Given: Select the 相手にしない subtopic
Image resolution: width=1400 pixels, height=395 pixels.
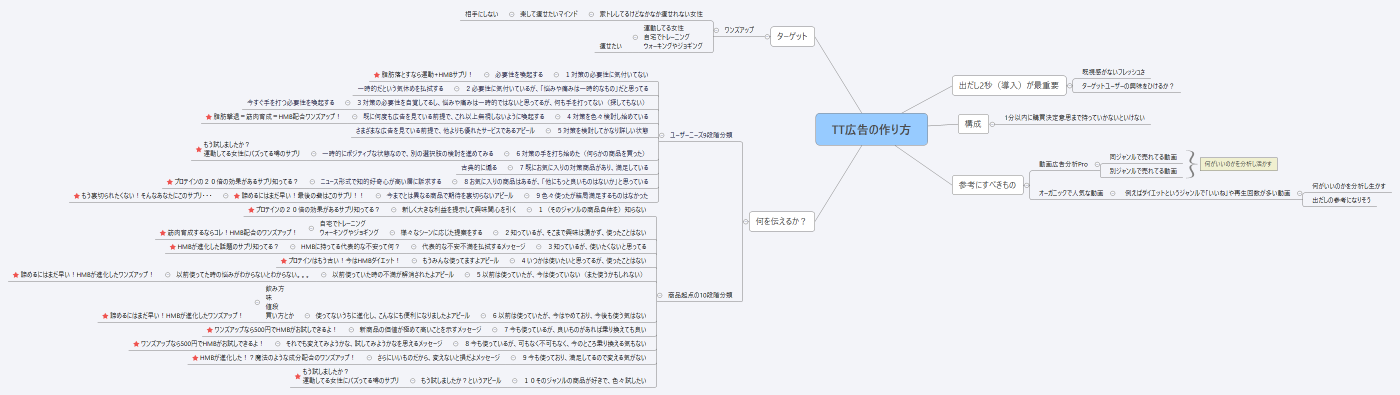Looking at the screenshot, I should [482, 15].
